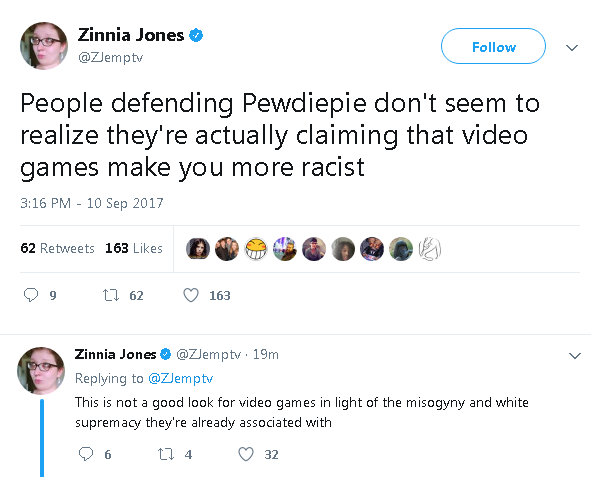The image size is (591, 477).
Task: Retweet the reply tweet with 4 retweets
Action: (x=166, y=454)
